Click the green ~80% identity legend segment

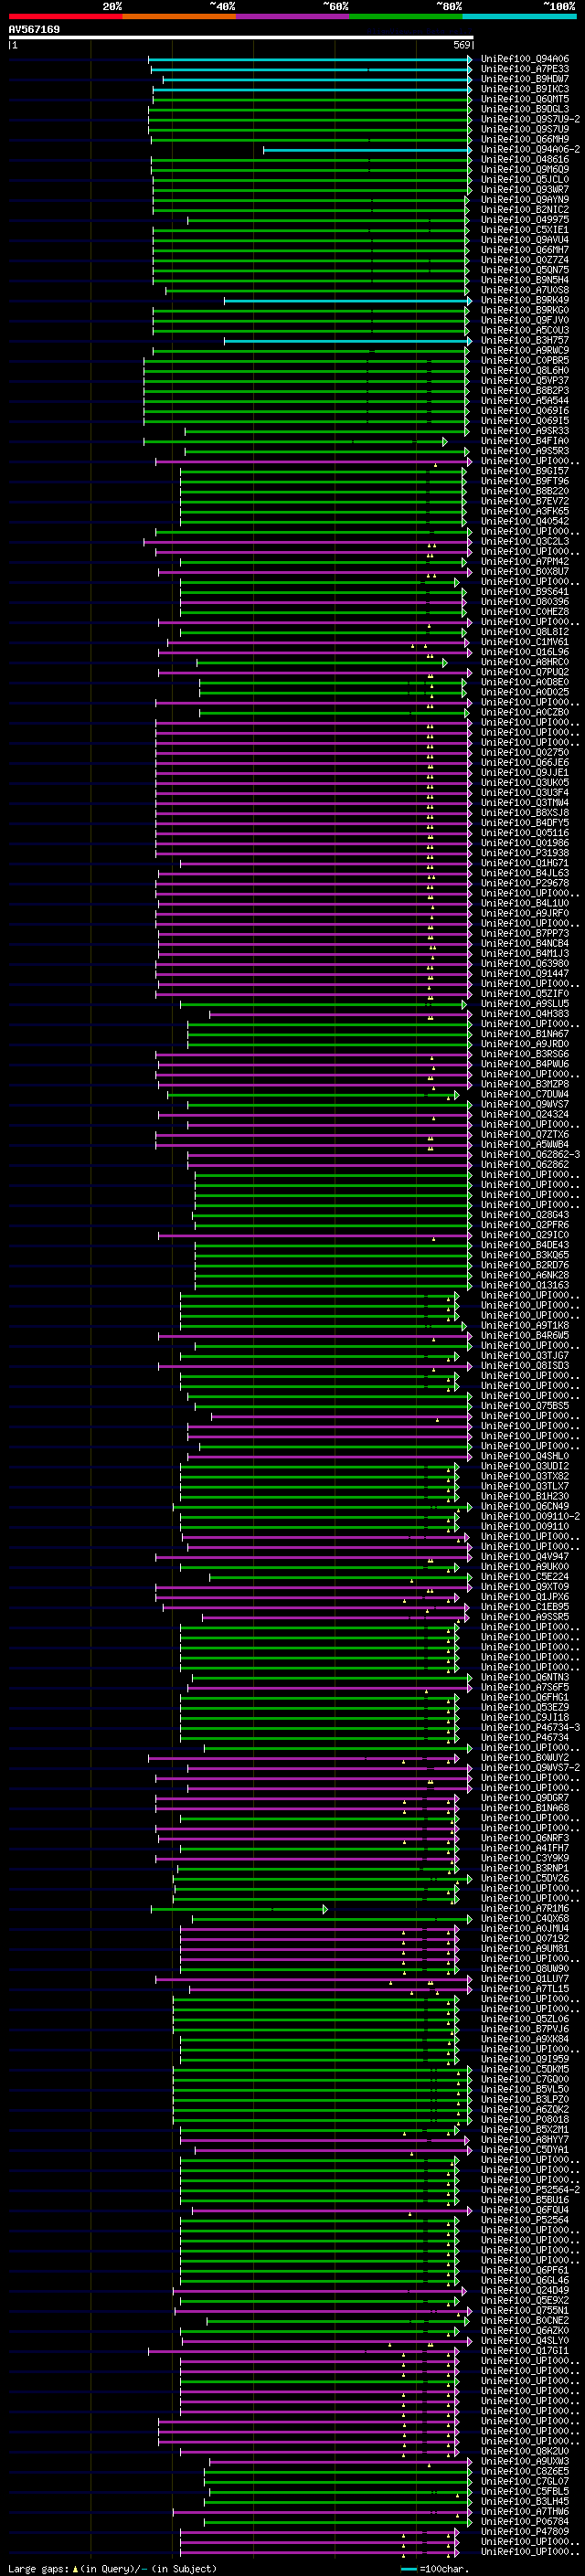tap(406, 16)
